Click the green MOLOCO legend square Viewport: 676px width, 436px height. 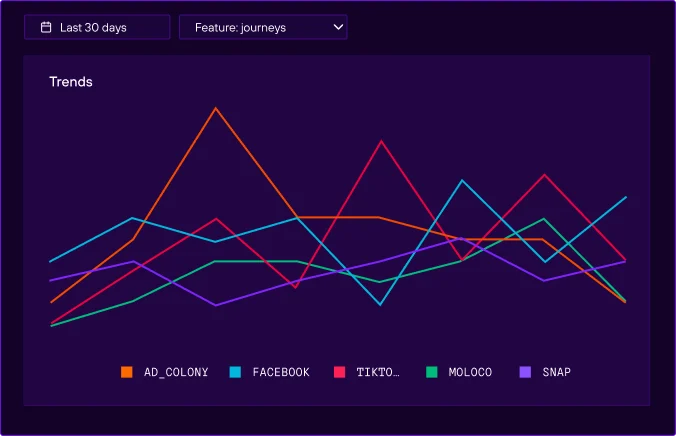pyautogui.click(x=432, y=372)
